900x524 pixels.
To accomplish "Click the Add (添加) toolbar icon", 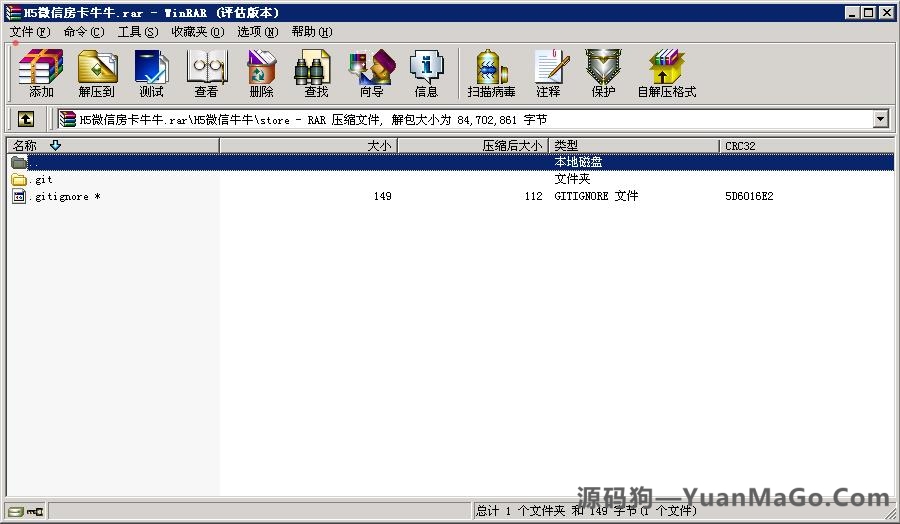I will click(x=41, y=73).
